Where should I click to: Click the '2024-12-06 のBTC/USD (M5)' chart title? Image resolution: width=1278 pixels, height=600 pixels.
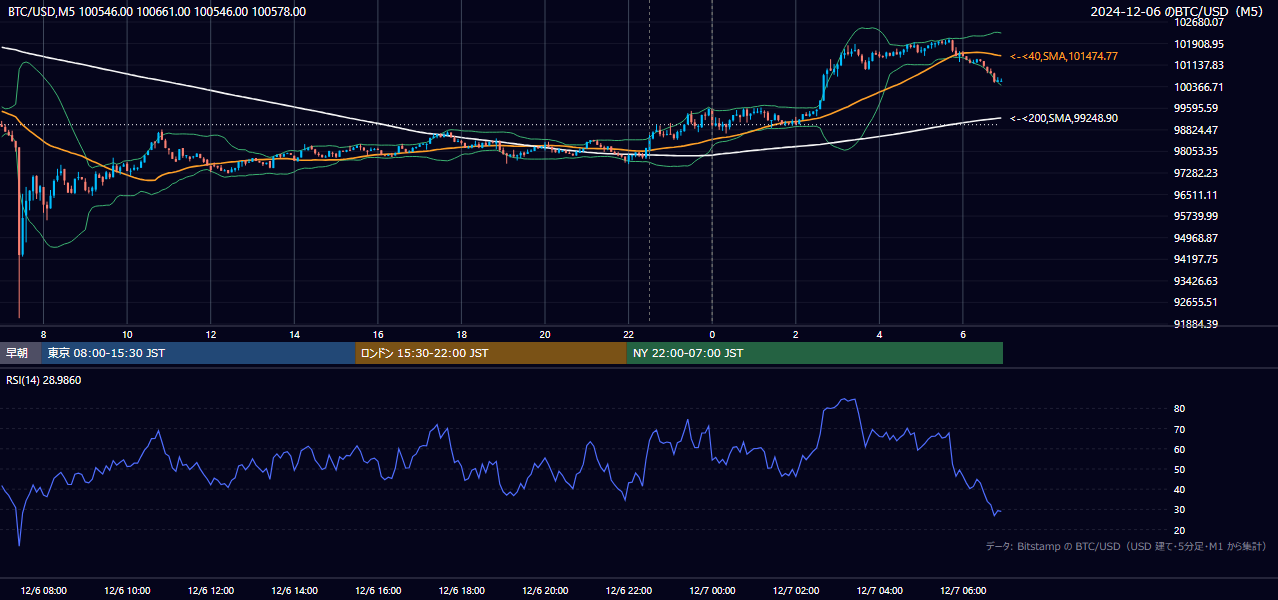(x=1178, y=12)
